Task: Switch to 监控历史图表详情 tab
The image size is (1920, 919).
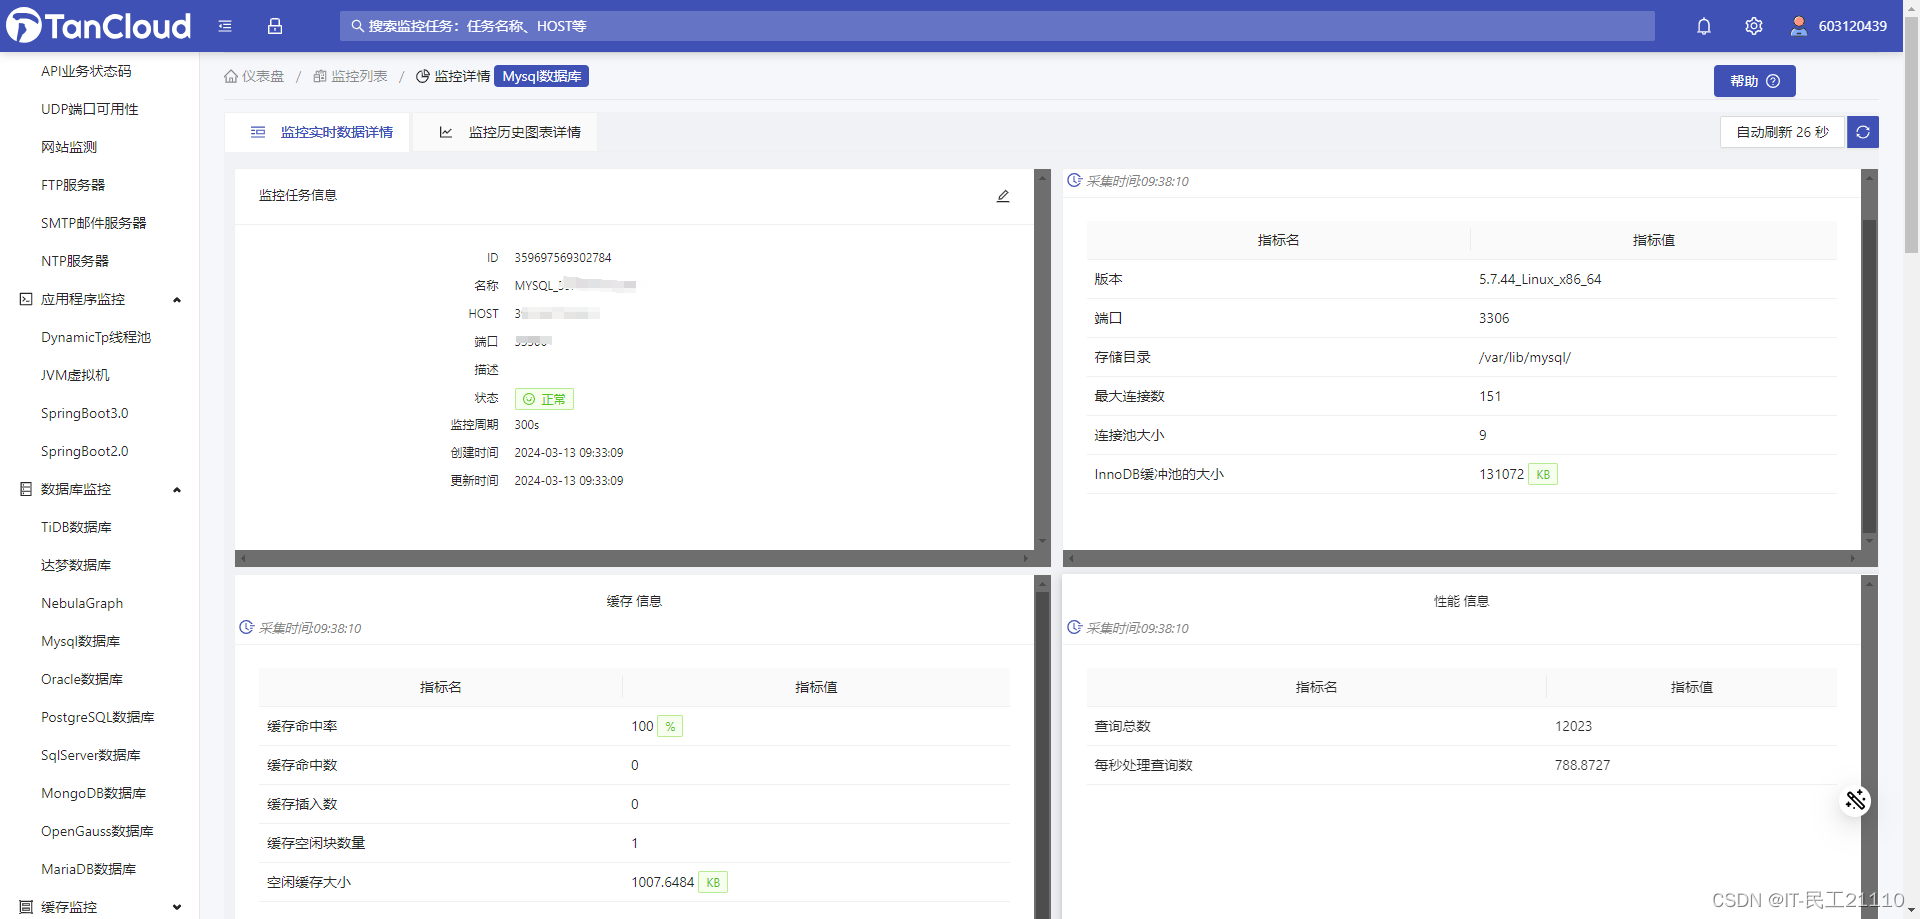Action: (x=506, y=132)
